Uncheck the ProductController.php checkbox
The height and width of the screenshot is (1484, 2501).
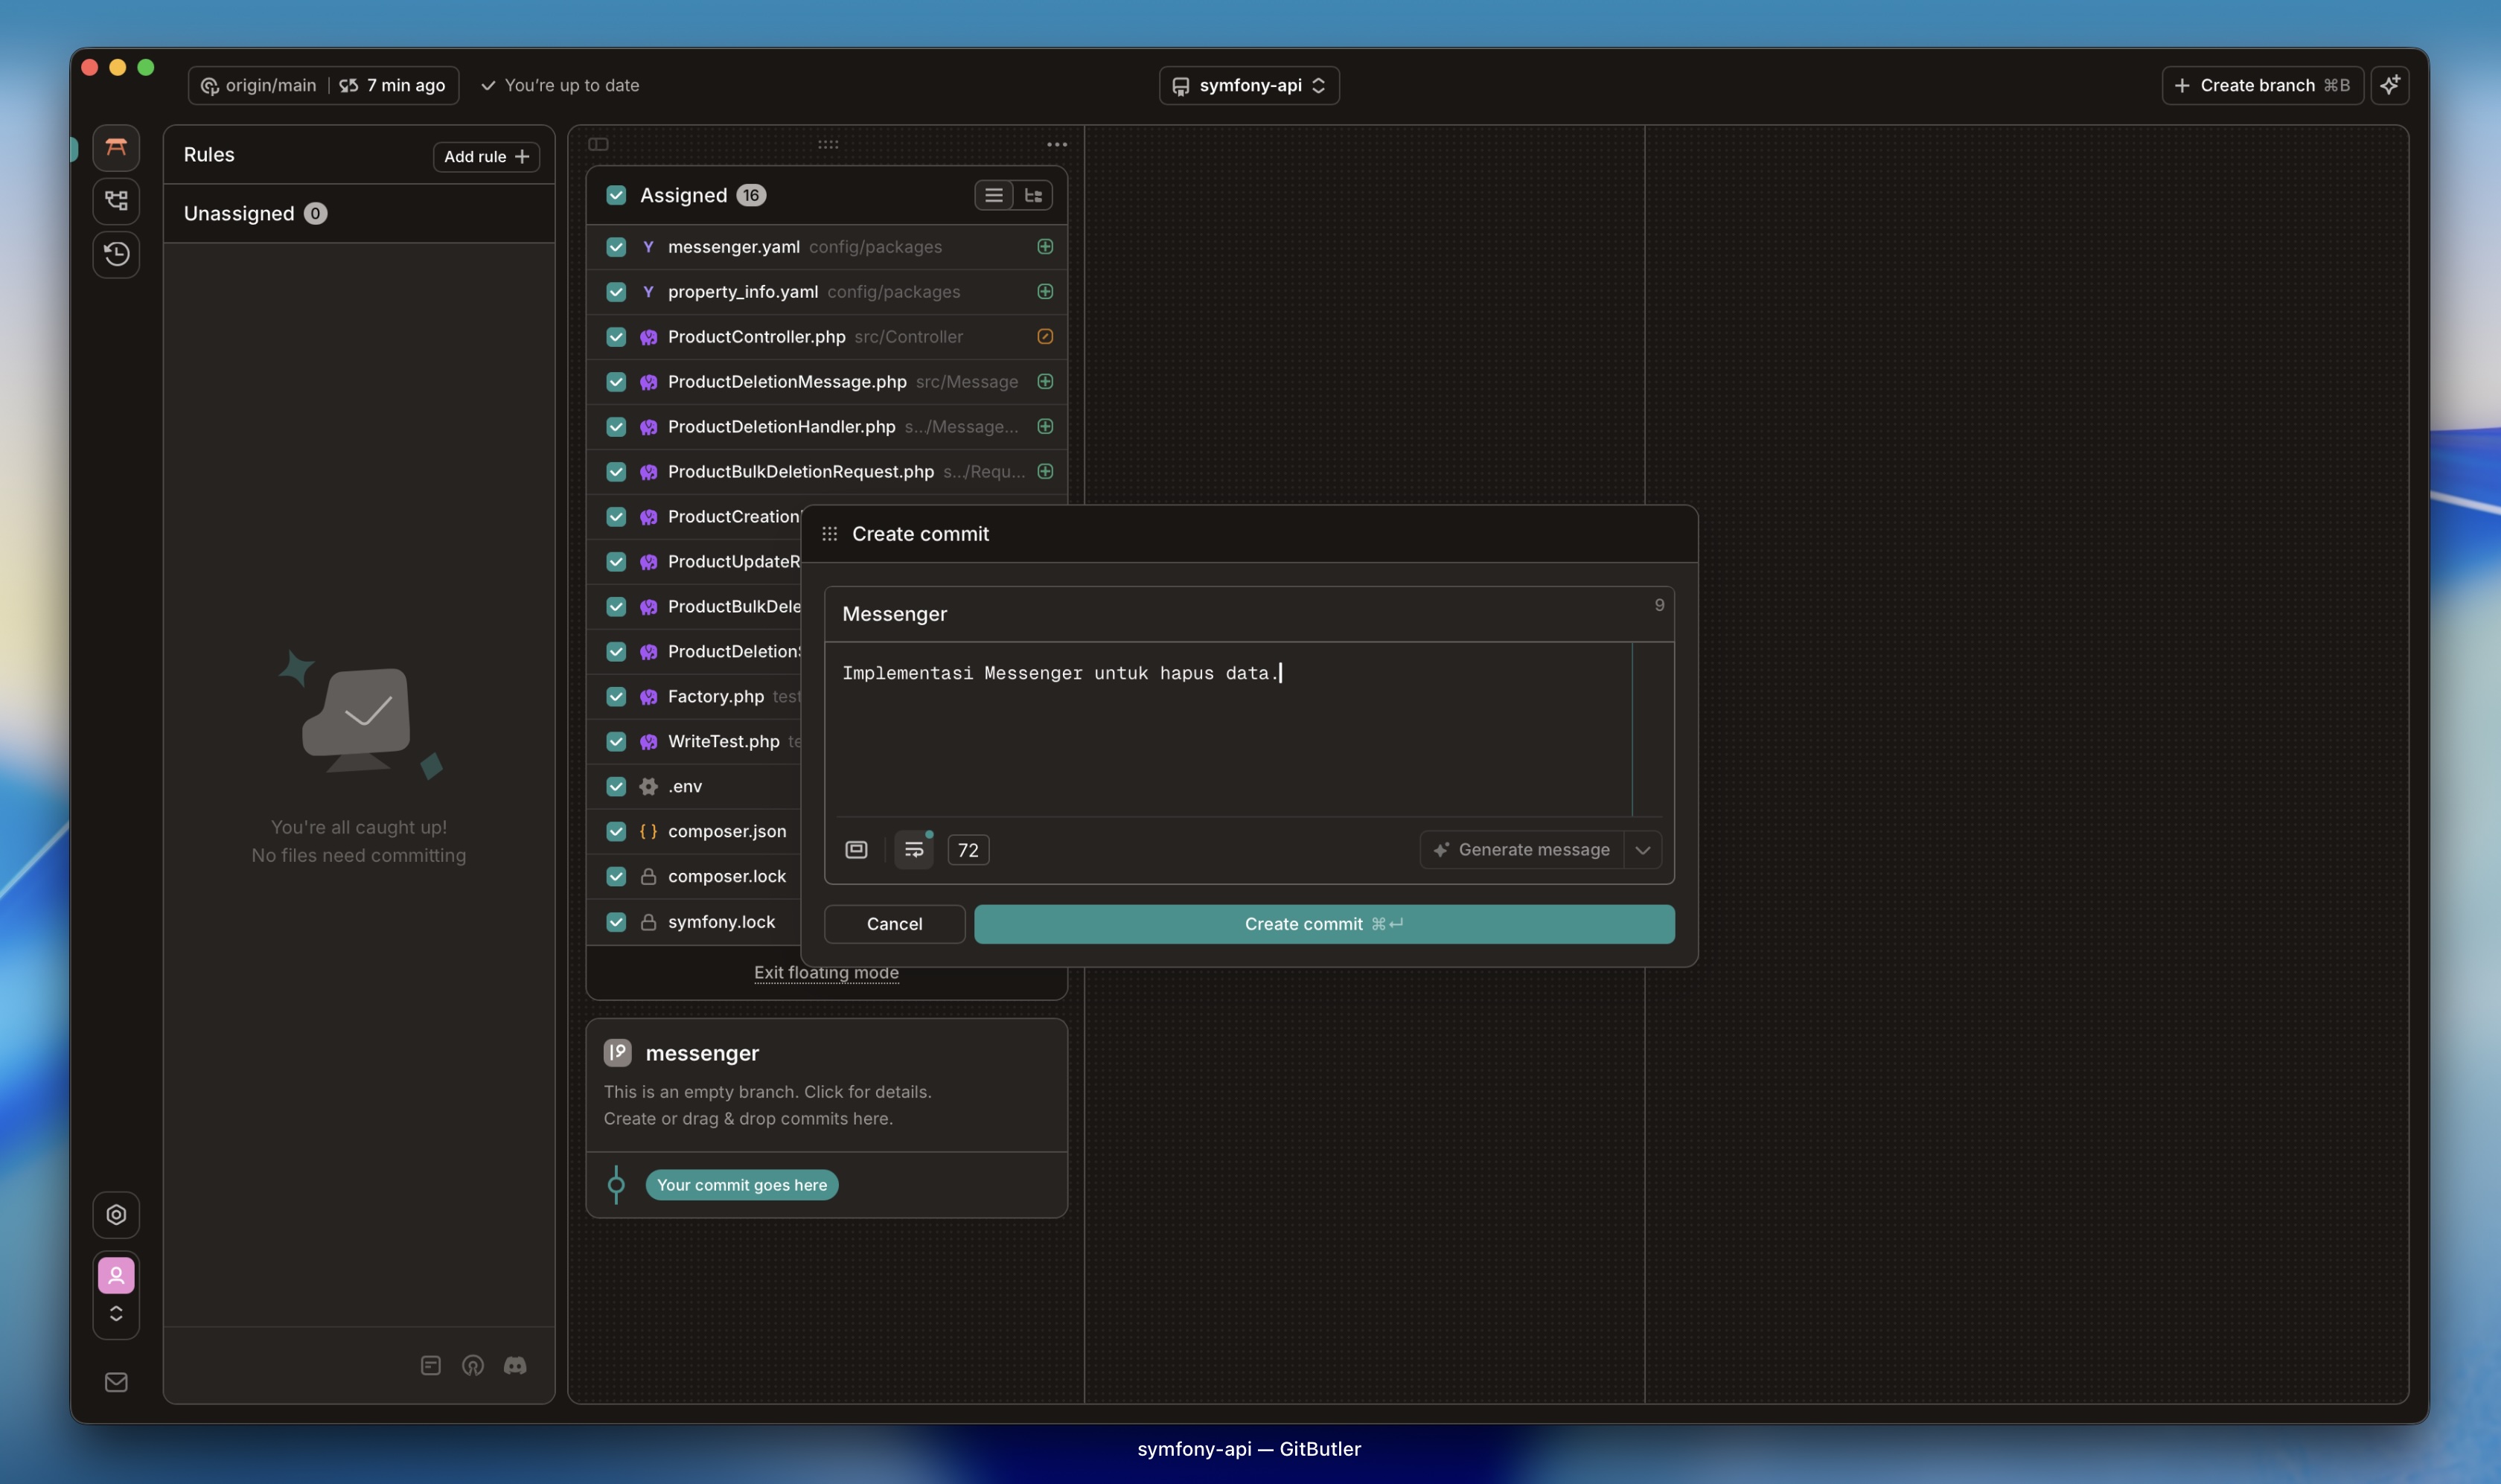coord(616,337)
